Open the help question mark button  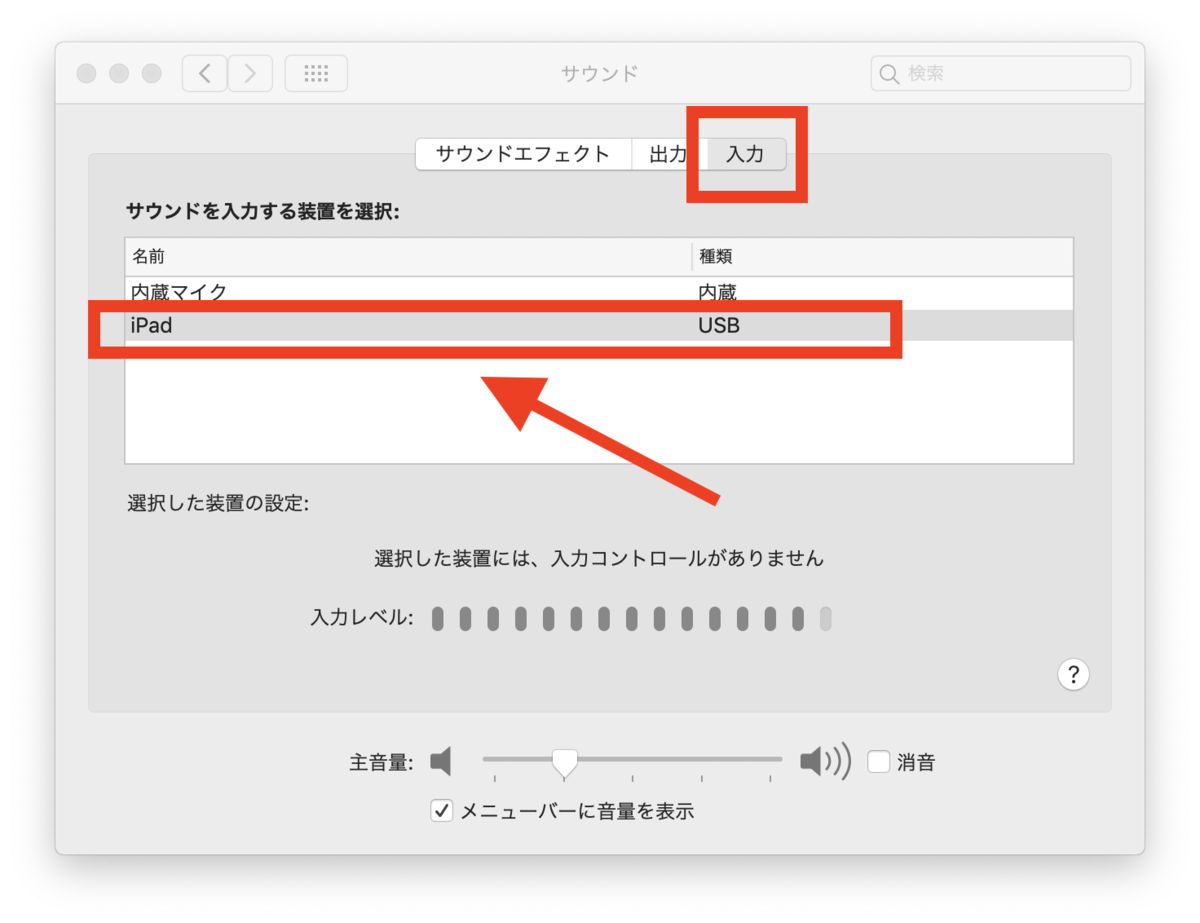point(1073,675)
